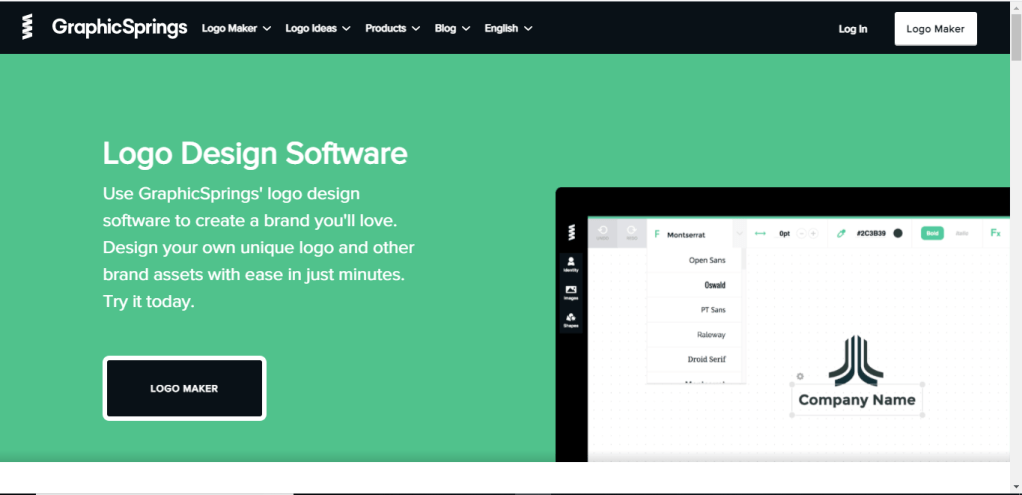Click the letter spacing arrows icon
This screenshot has width=1022, height=495.
[760, 233]
